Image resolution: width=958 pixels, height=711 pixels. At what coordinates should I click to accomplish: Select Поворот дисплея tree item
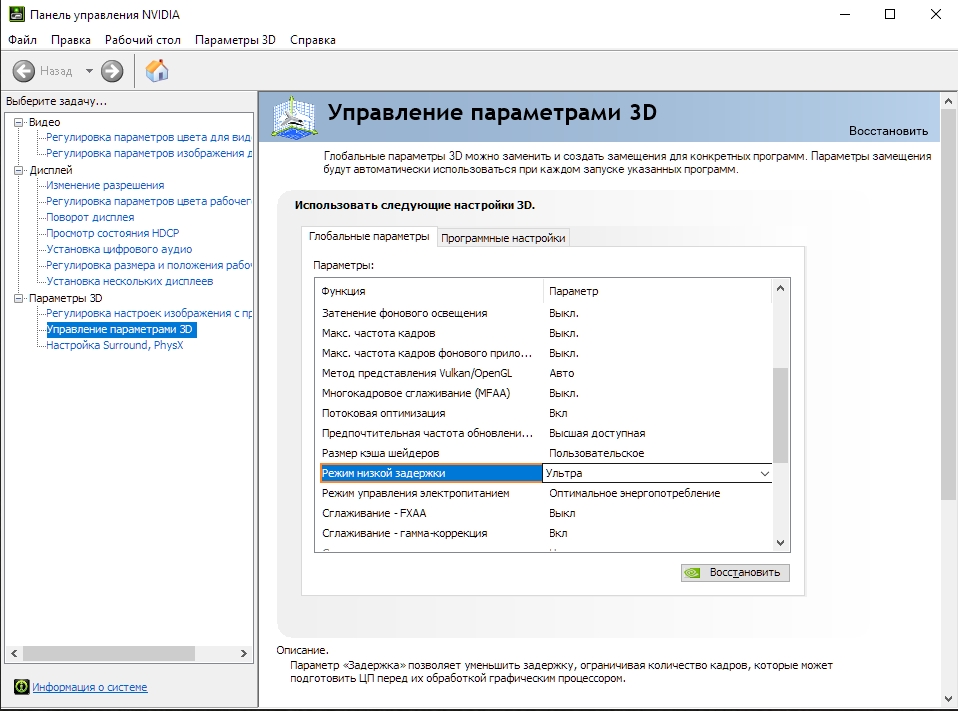pyautogui.click(x=90, y=217)
